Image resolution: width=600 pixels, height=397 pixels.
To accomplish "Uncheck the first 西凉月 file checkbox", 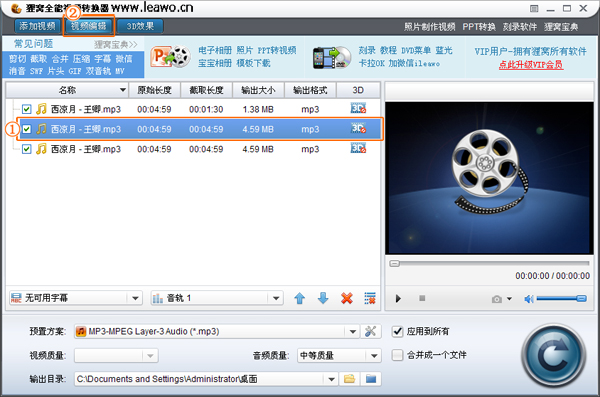I will click(26, 109).
